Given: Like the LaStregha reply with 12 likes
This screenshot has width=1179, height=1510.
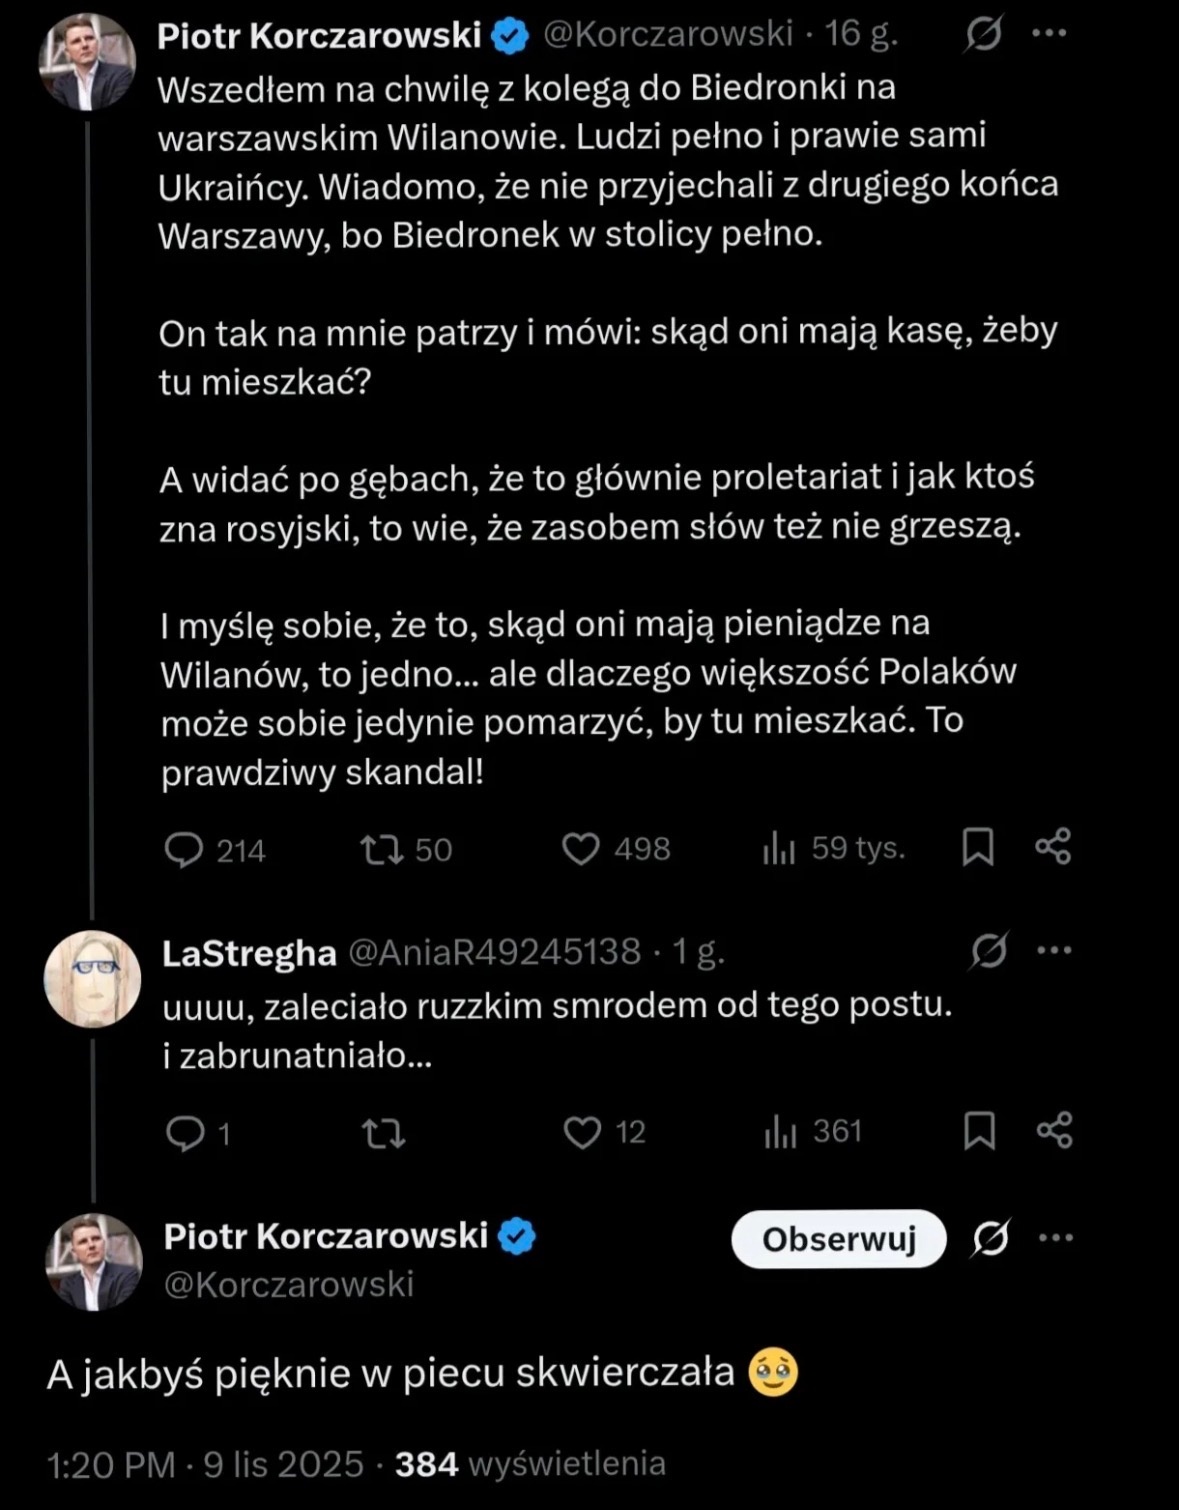Looking at the screenshot, I should click(583, 1132).
